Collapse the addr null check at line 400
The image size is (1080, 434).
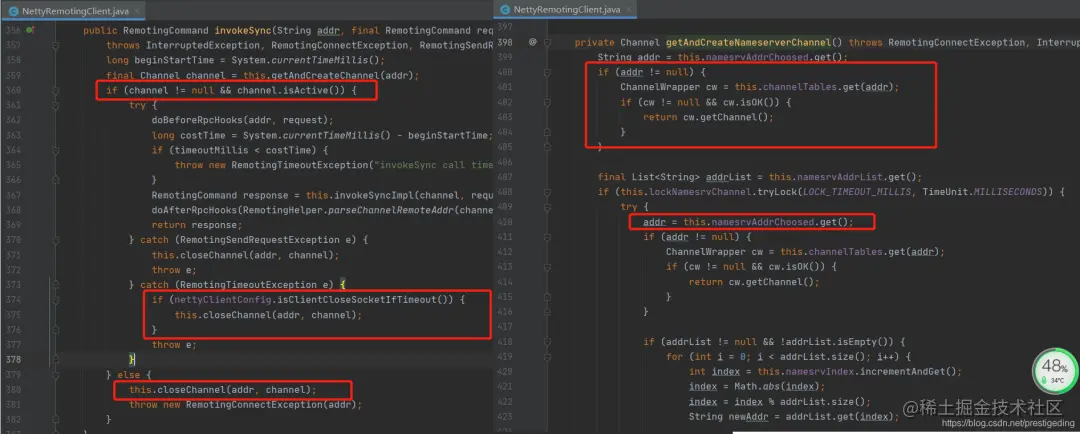[x=548, y=72]
